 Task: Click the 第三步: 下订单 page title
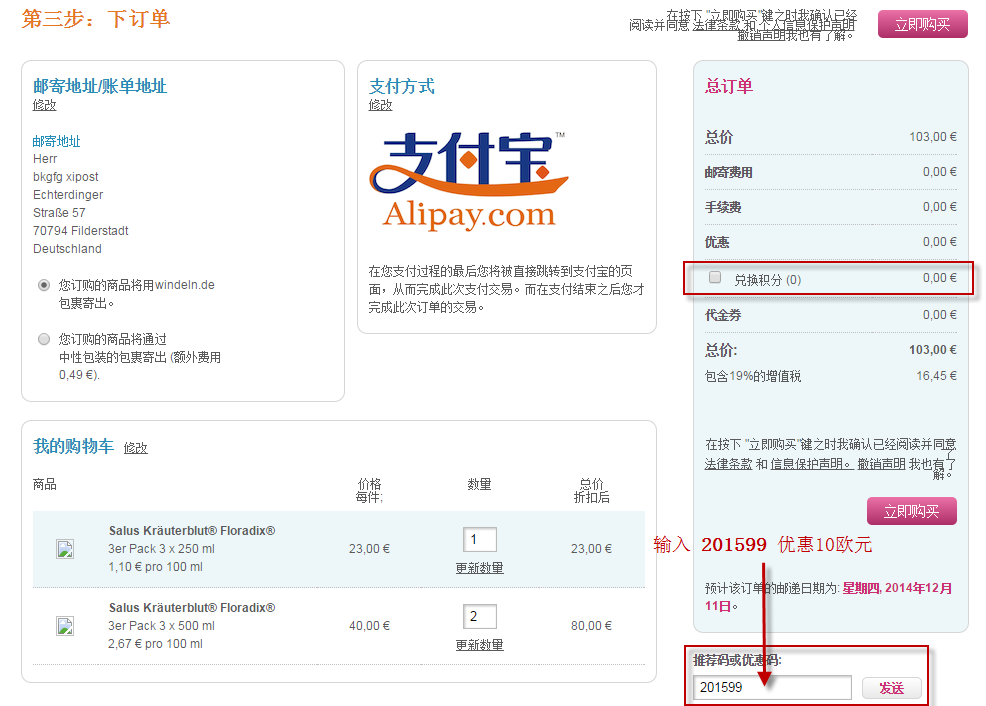coord(96,19)
